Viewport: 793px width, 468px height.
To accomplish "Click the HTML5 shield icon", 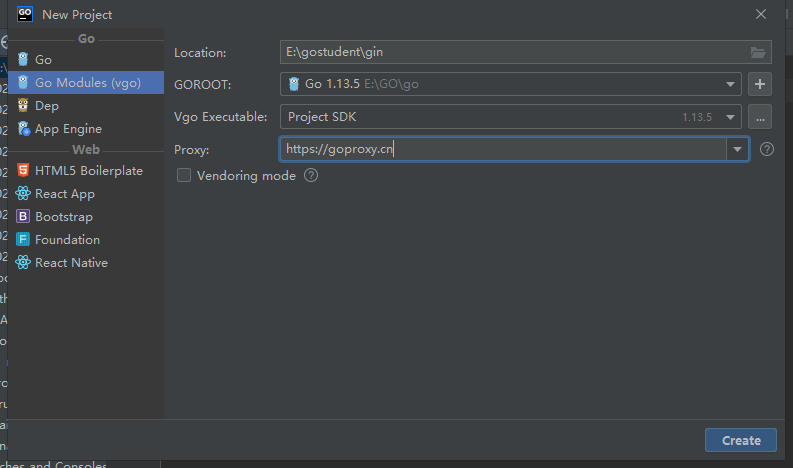I will [x=23, y=170].
